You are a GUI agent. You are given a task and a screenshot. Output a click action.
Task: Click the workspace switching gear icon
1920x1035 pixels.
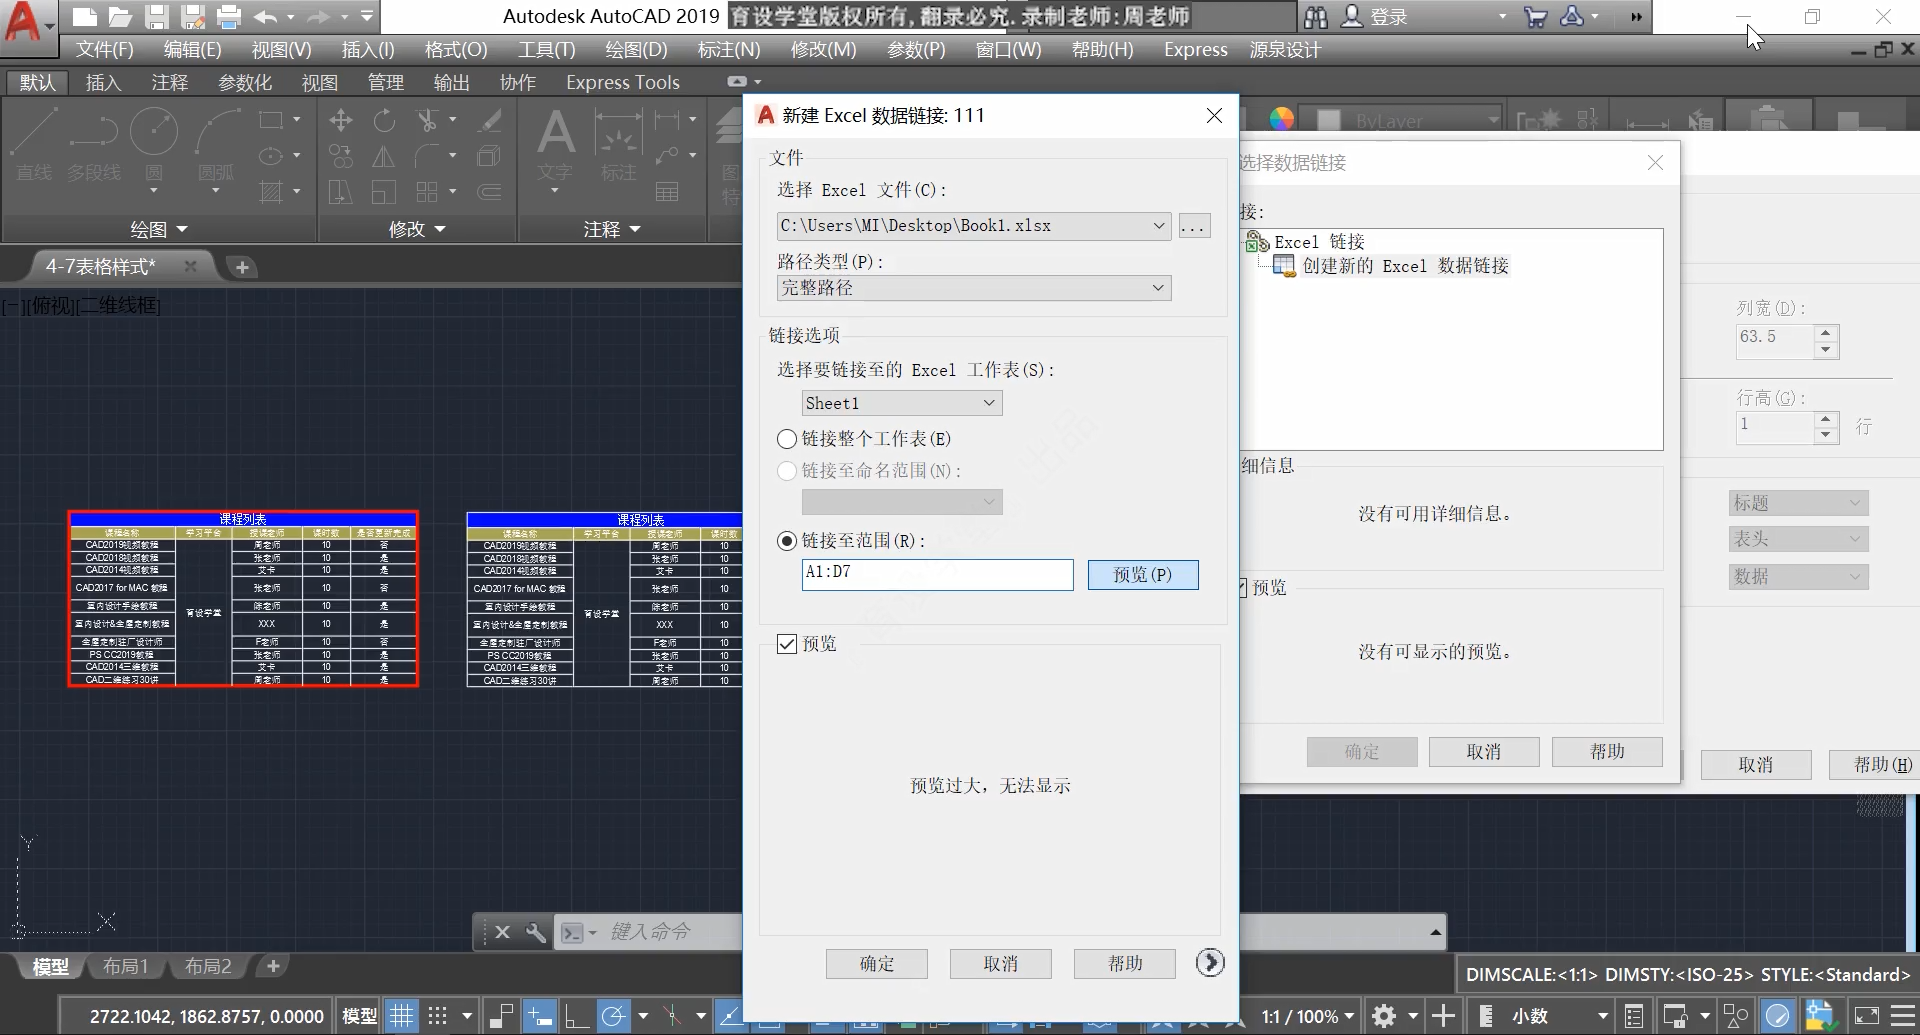(1384, 1016)
